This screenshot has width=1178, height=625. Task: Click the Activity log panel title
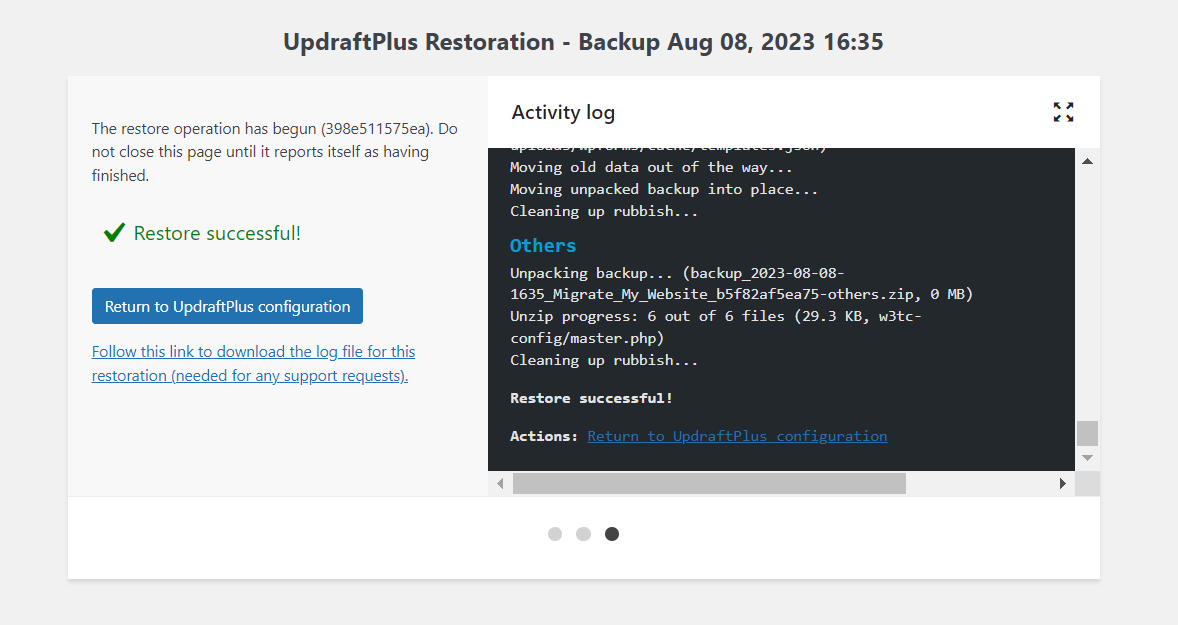563,112
